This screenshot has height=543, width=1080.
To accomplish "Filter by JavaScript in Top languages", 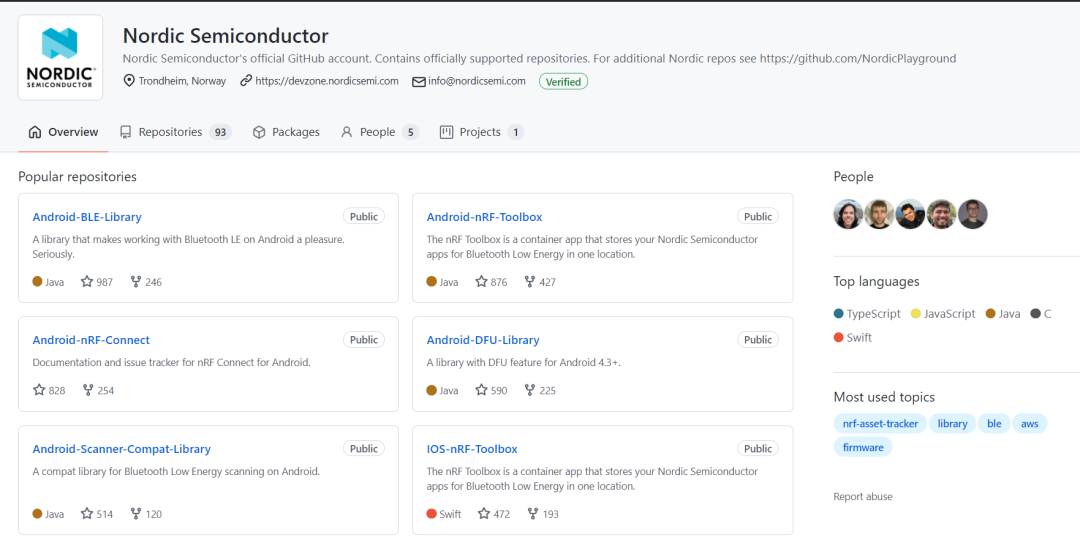I will (943, 314).
